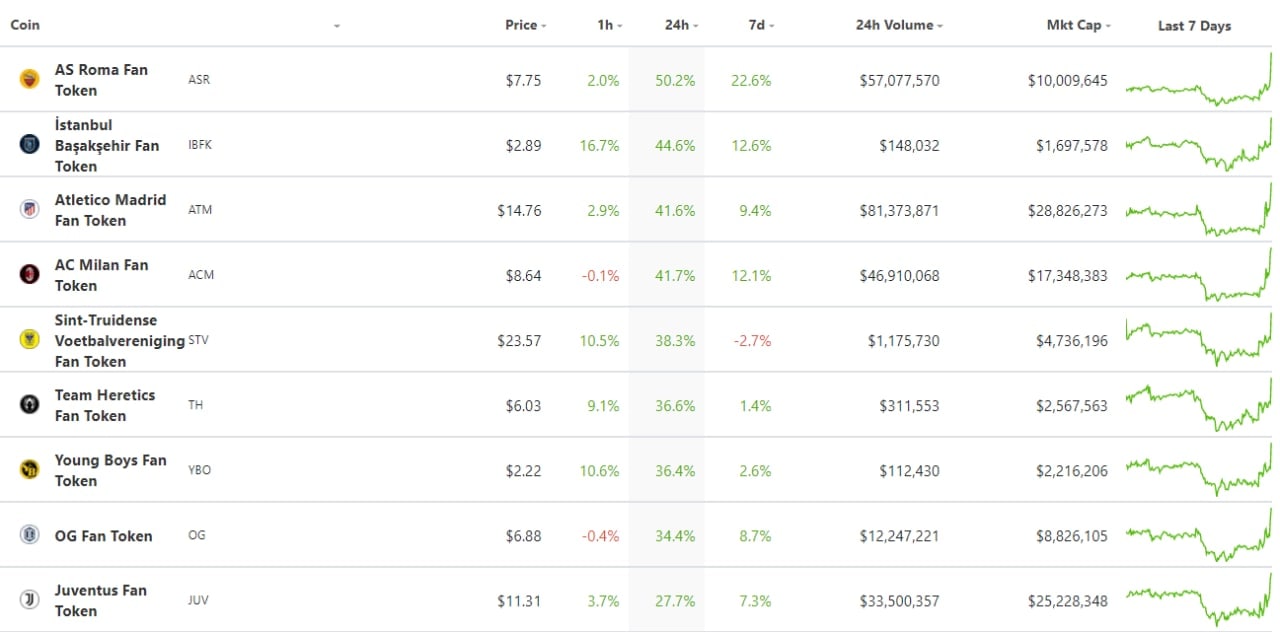
Task: Open the İstanbul Başakşehir Fan Token page
Action: point(106,145)
